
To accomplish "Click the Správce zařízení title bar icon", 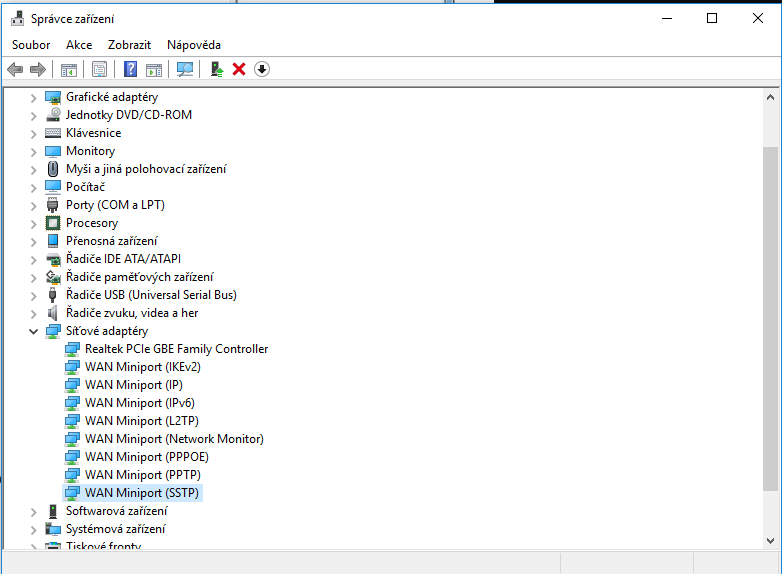I will coord(17,18).
